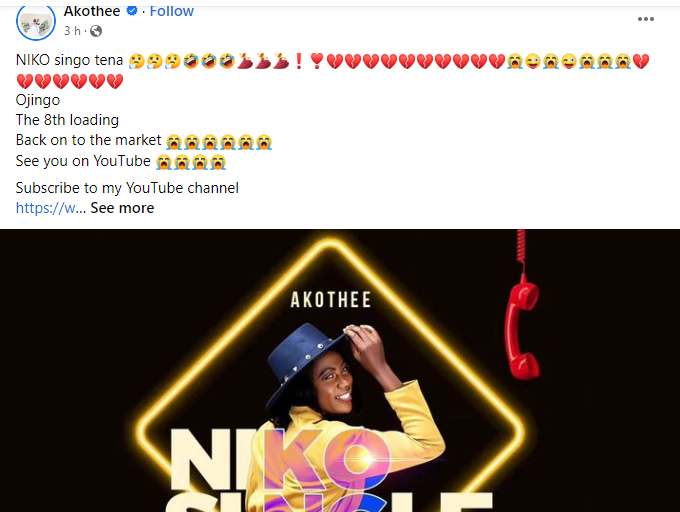Click the large NIKO text on poster
The width and height of the screenshot is (680, 512).
click(278, 460)
